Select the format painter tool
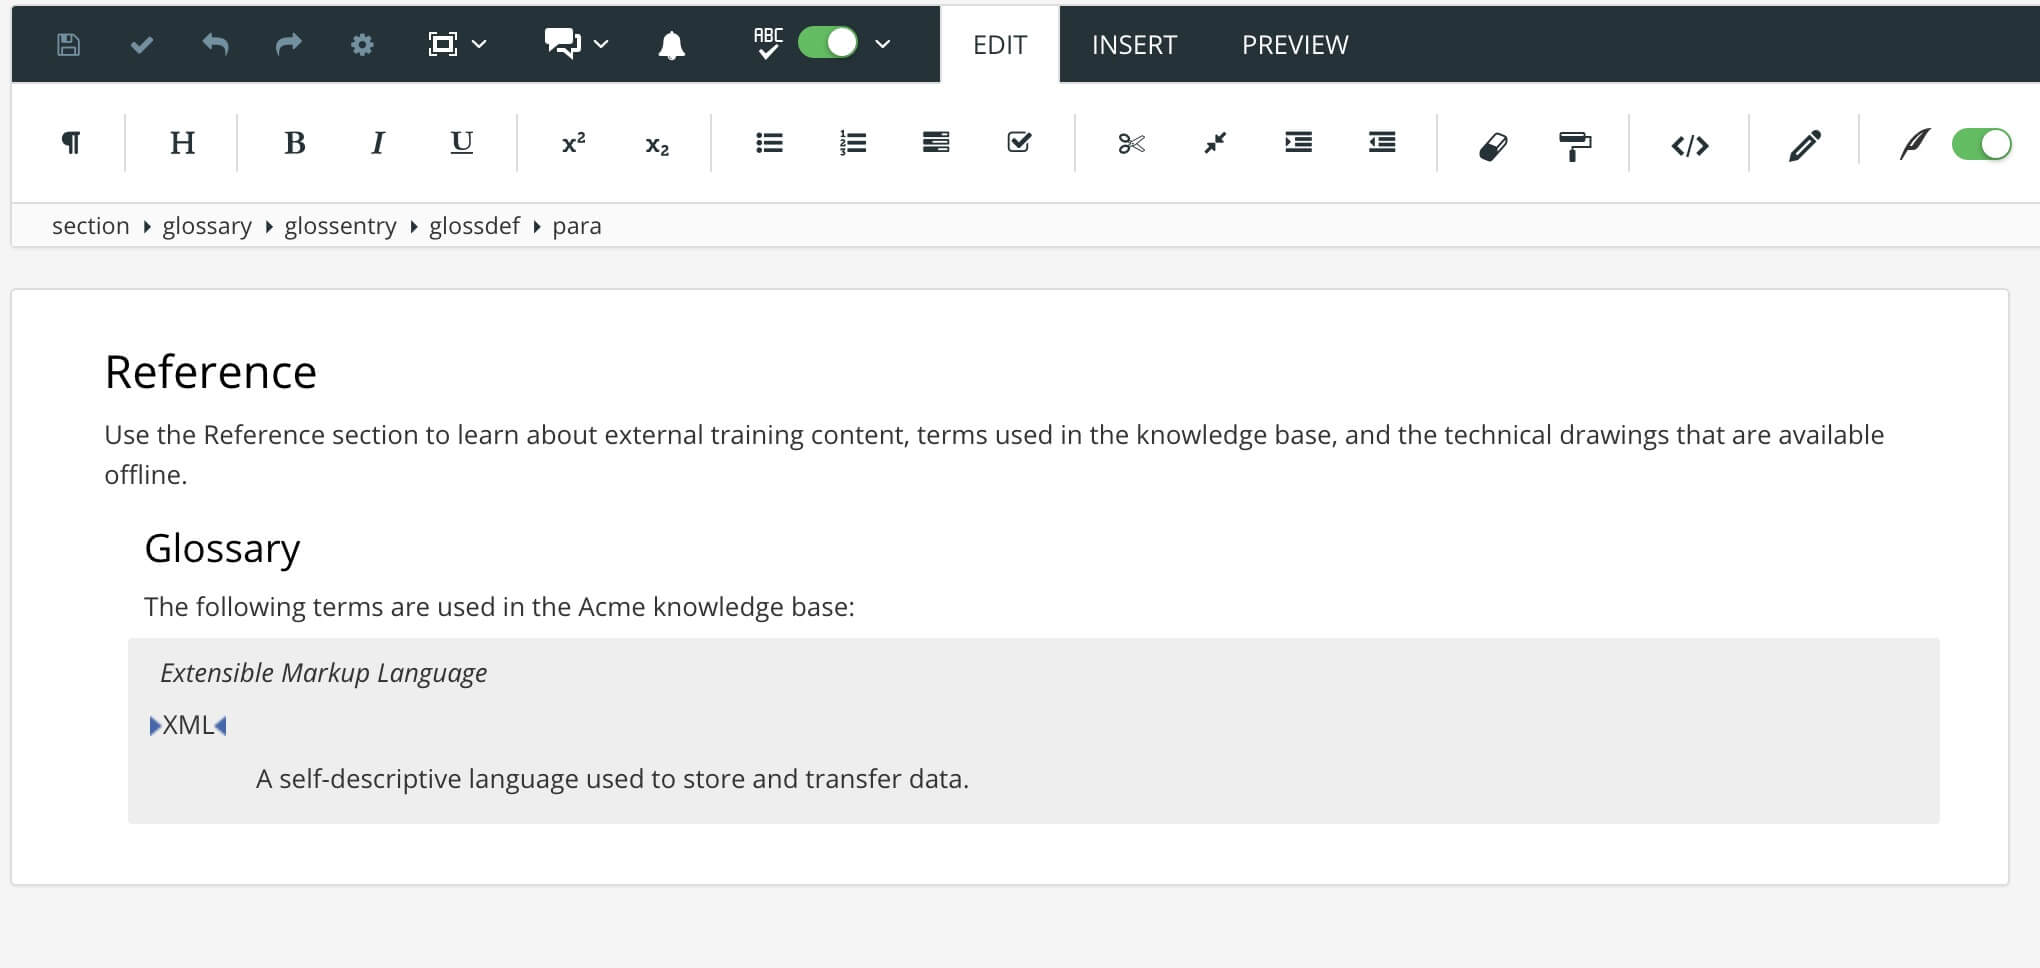This screenshot has height=968, width=2040. click(x=1573, y=143)
